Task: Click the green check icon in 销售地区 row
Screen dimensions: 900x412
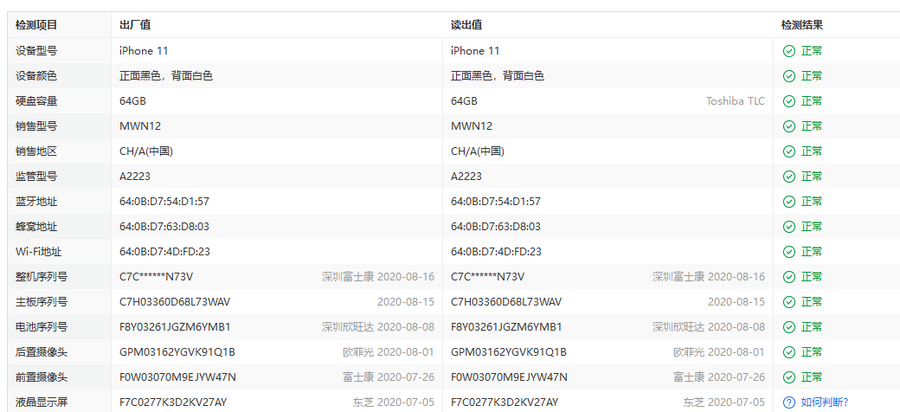Action: 789,151
